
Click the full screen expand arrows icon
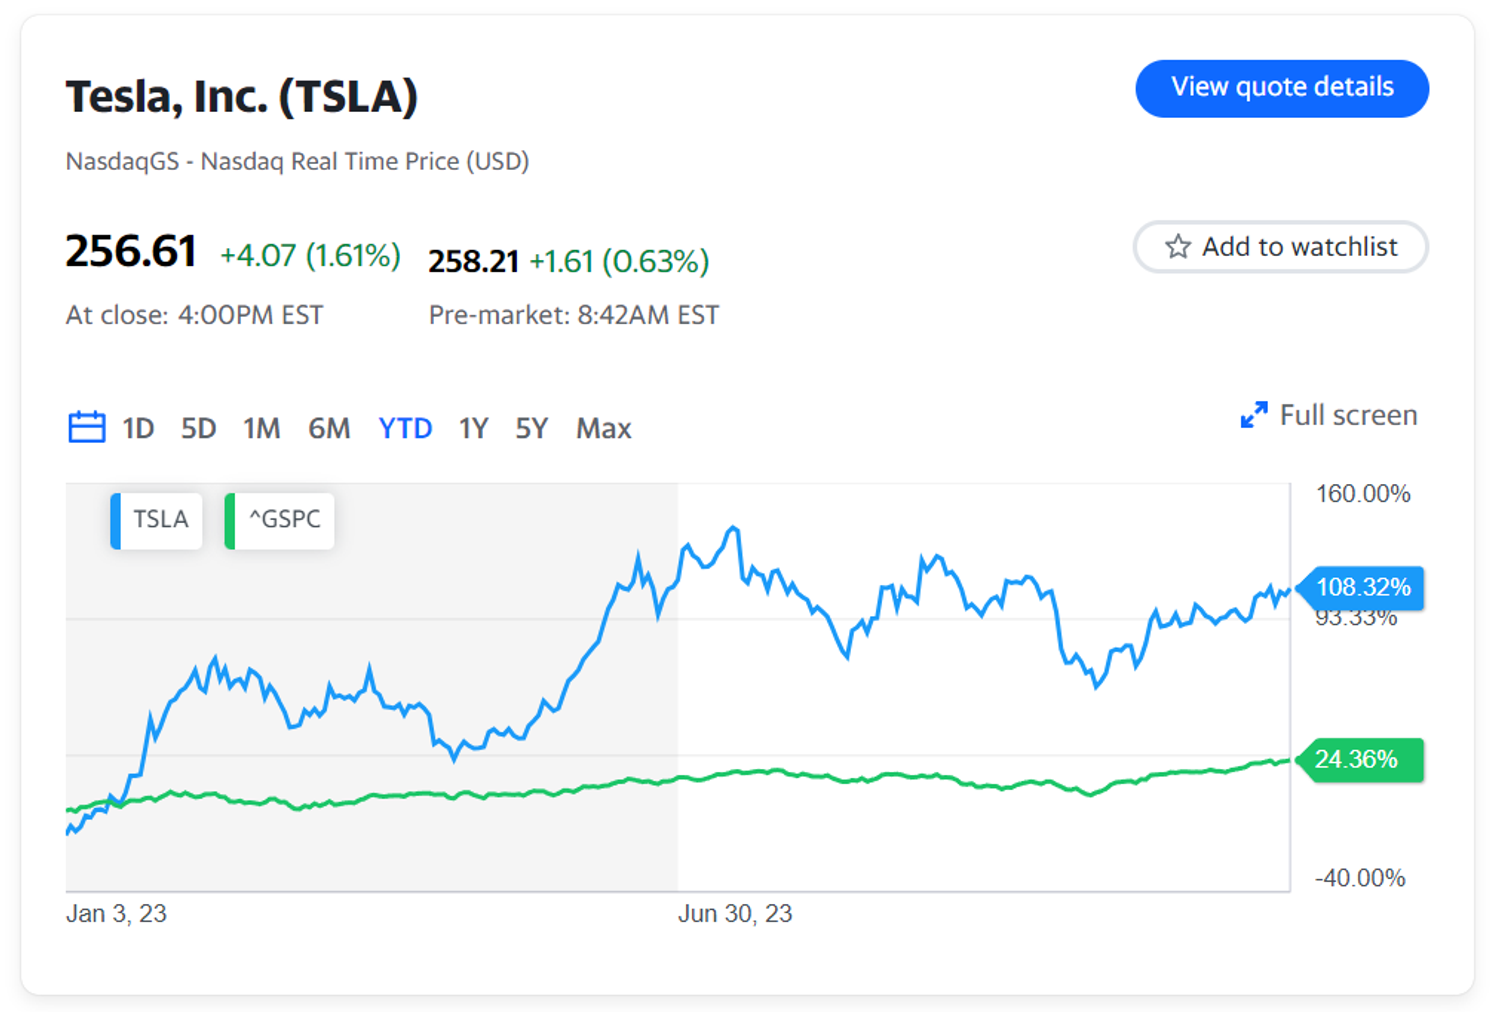pyautogui.click(x=1254, y=415)
